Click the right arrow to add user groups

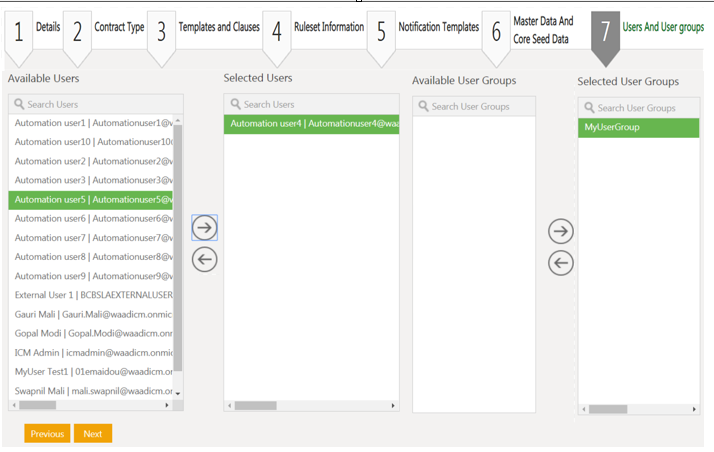click(x=561, y=232)
